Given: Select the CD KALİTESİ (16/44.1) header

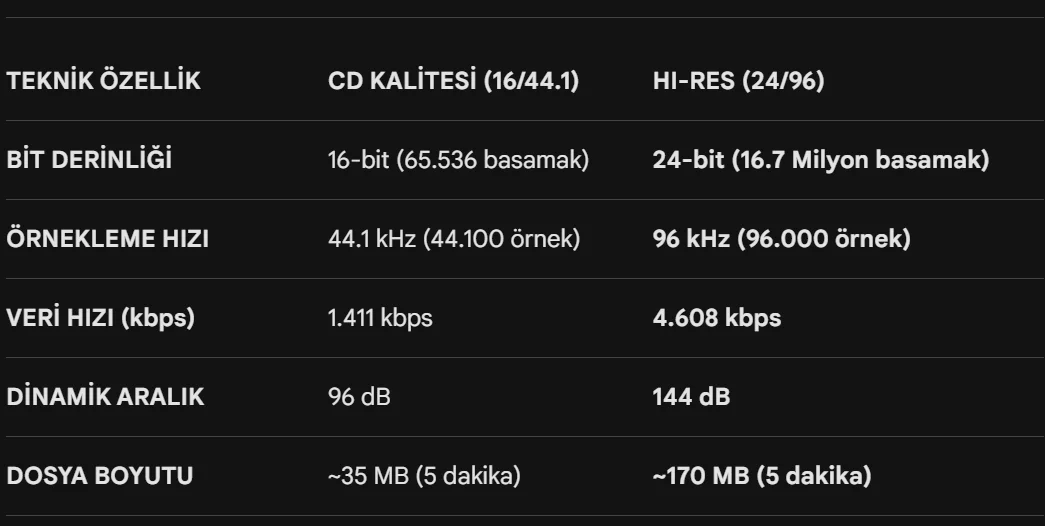Looking at the screenshot, I should [453, 81].
